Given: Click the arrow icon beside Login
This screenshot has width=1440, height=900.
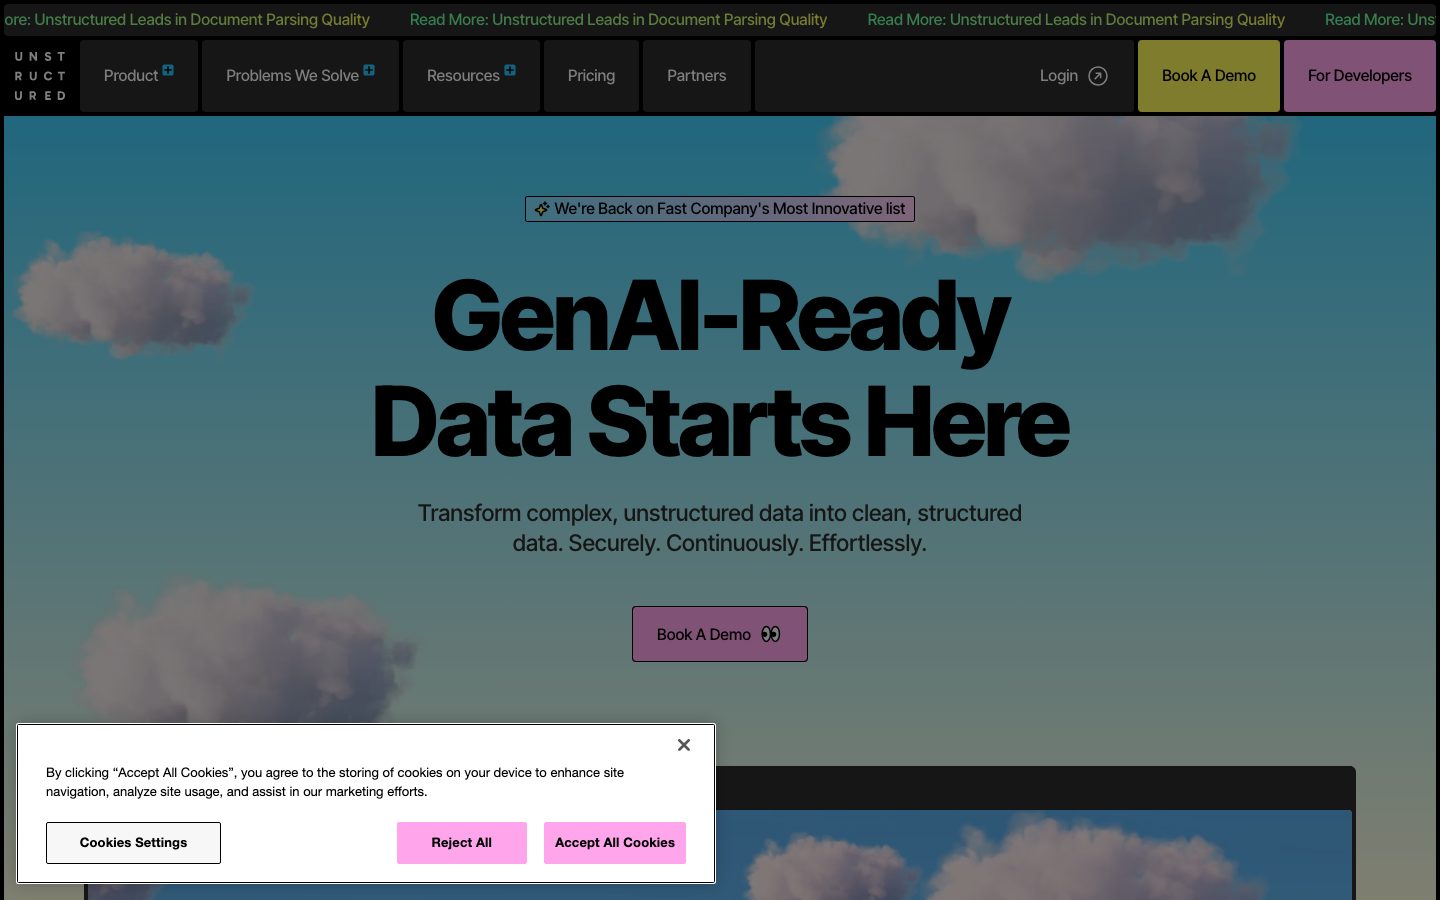Looking at the screenshot, I should (x=1098, y=76).
